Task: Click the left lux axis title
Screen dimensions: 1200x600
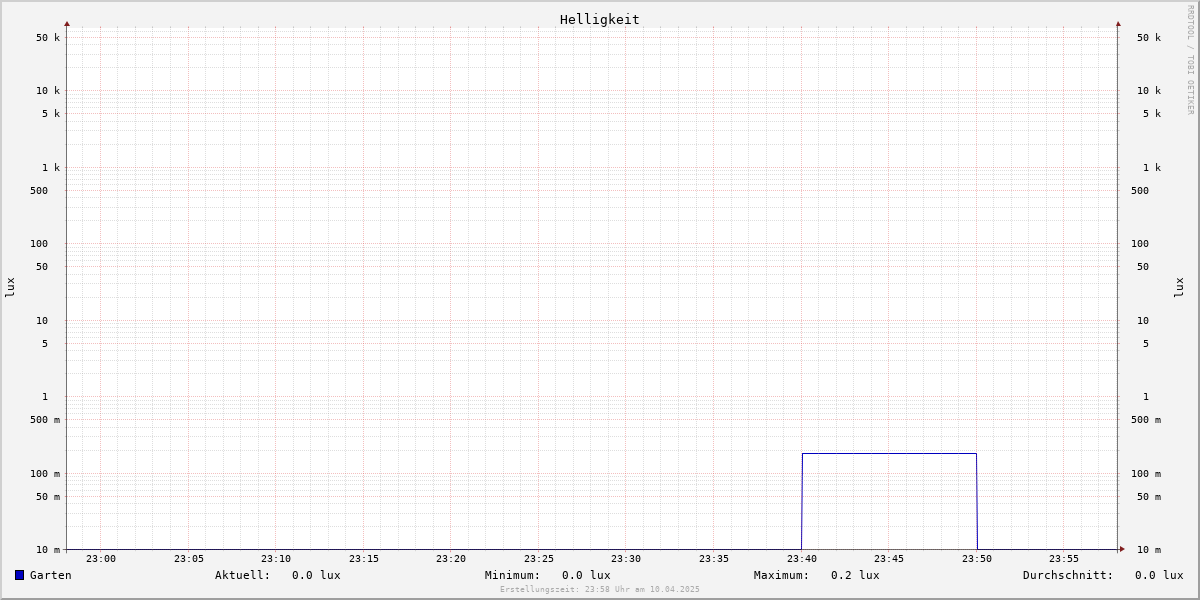Action: (x=10, y=287)
